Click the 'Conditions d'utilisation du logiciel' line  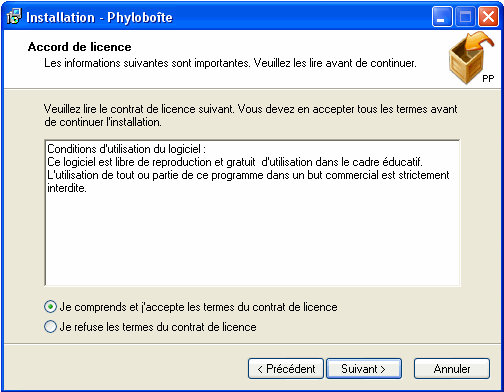pos(126,149)
